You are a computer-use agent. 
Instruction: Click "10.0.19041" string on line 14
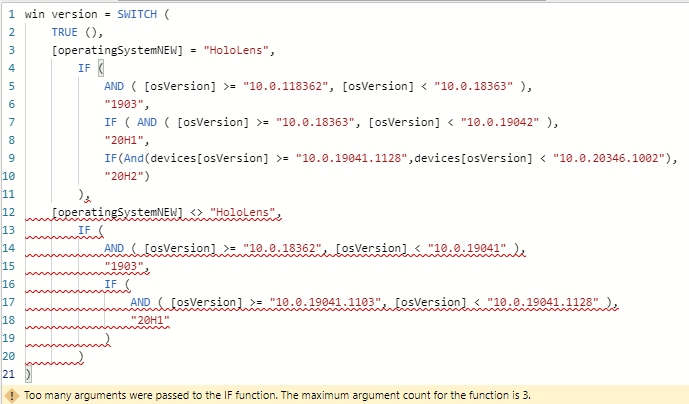point(467,249)
